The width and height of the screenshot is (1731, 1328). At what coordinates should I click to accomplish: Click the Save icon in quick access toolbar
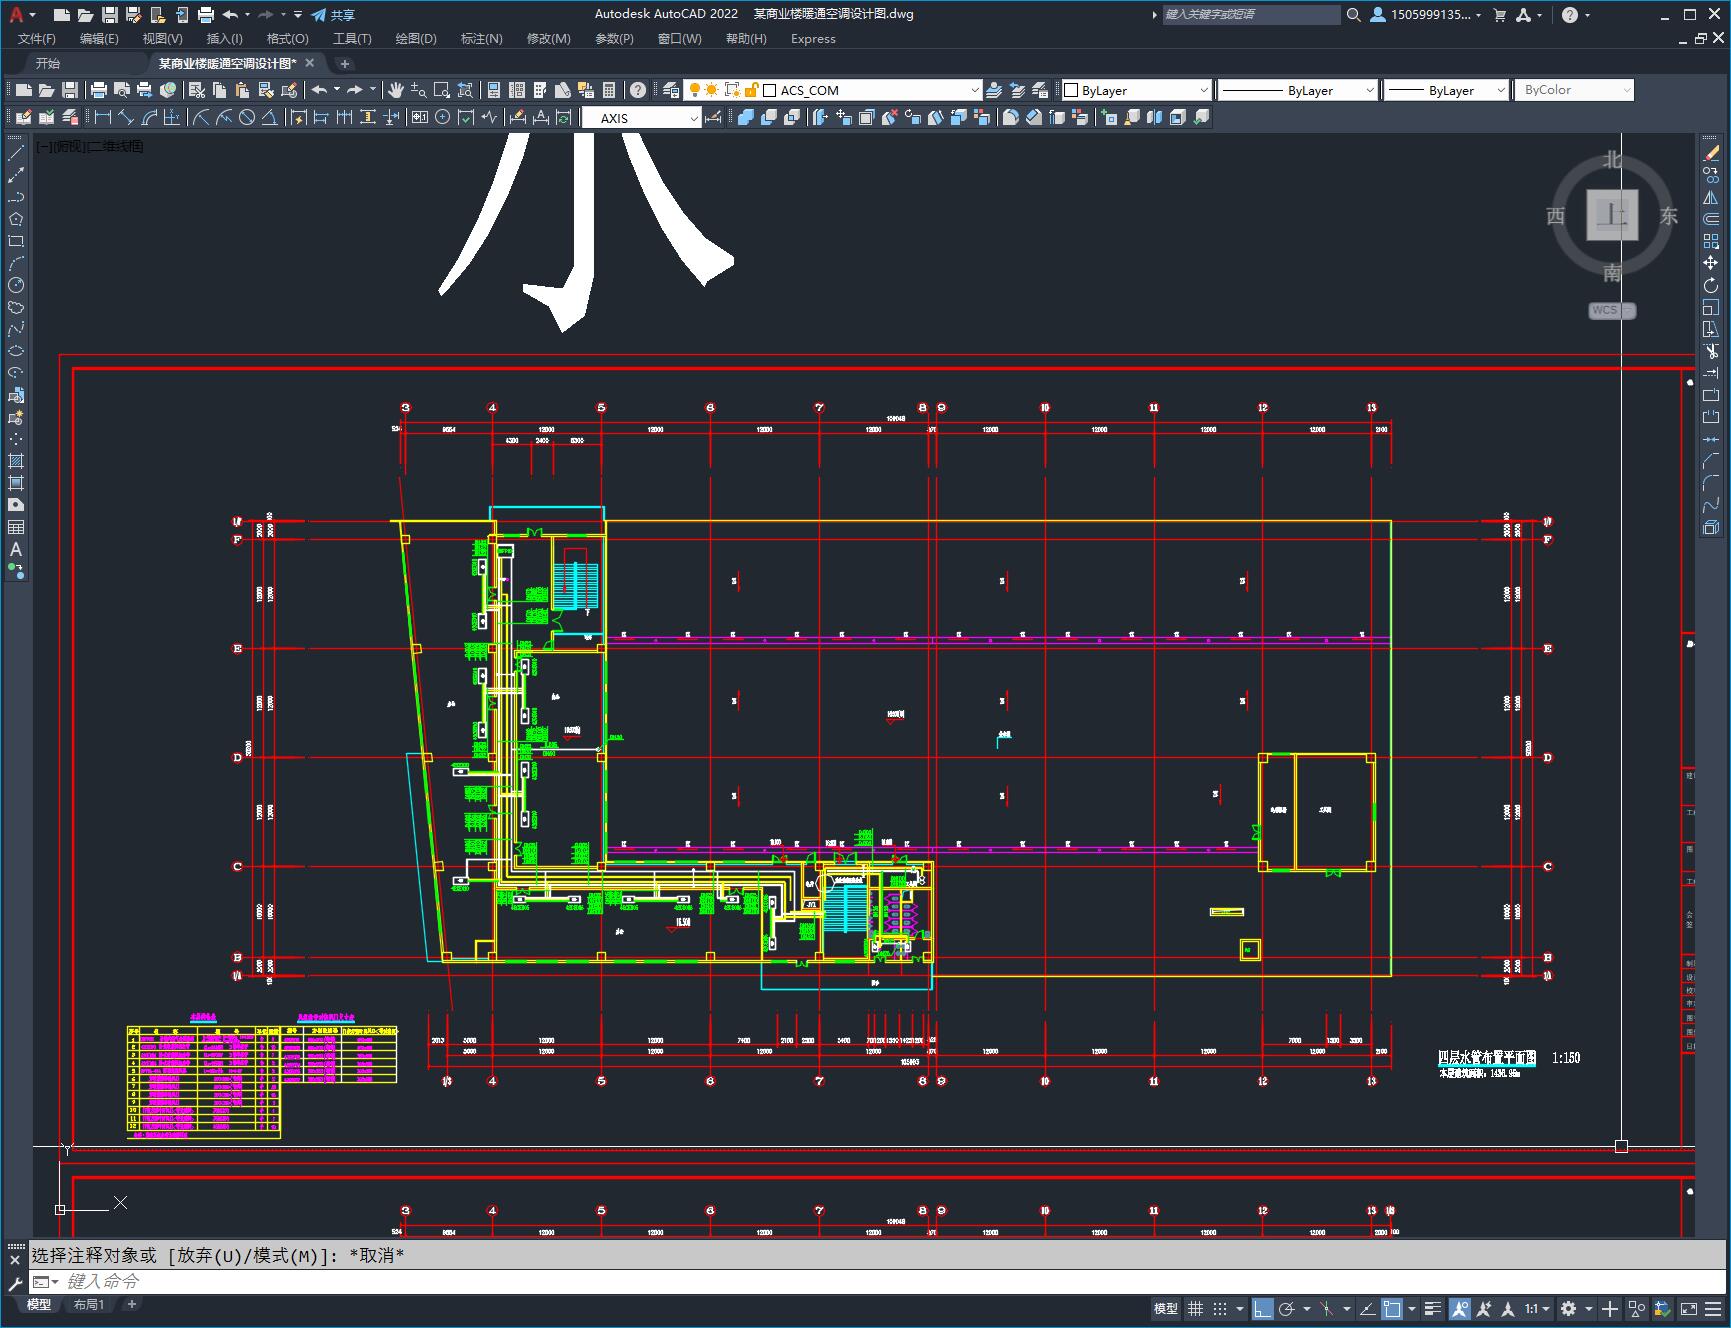point(110,15)
